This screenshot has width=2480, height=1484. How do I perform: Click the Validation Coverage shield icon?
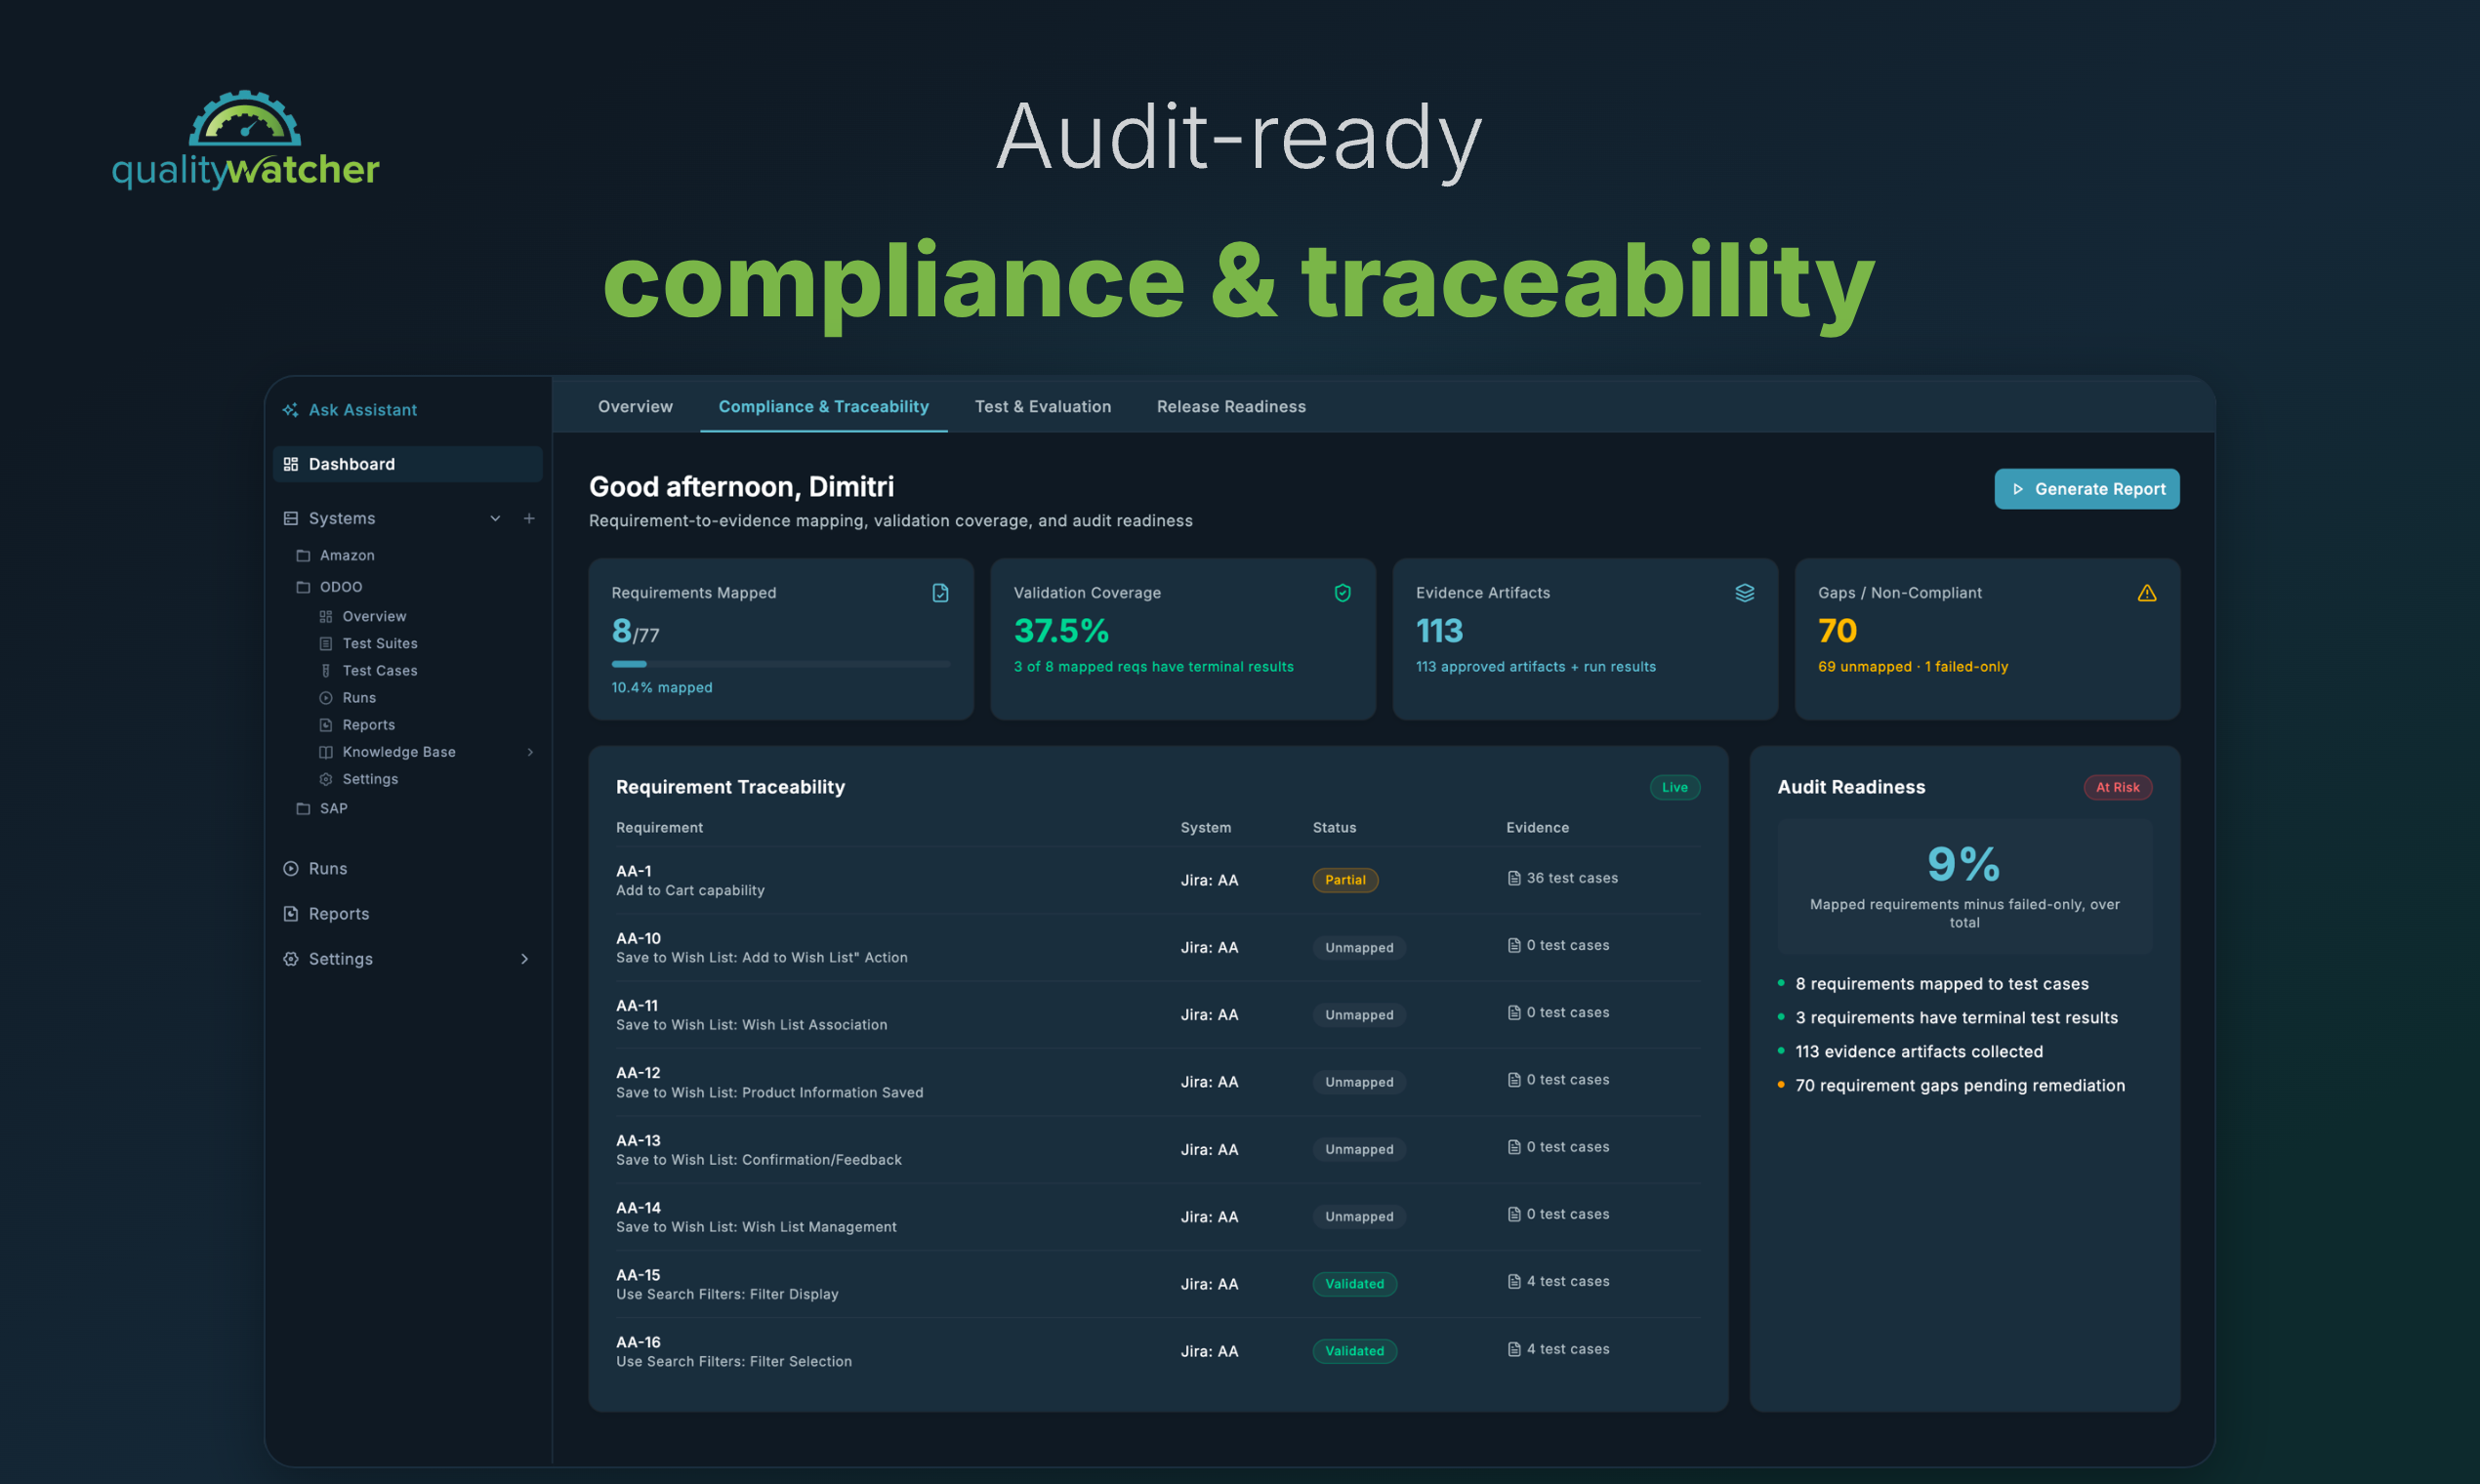[1342, 593]
